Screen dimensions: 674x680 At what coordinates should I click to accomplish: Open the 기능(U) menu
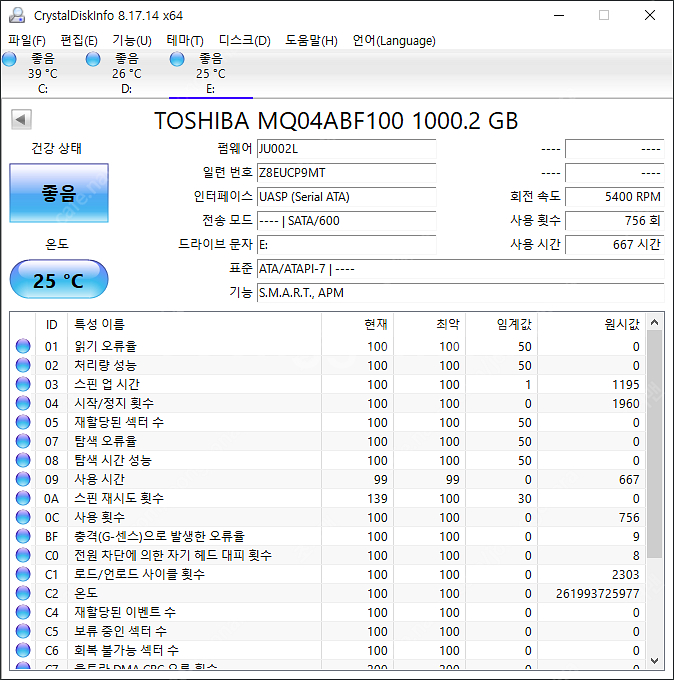[x=132, y=41]
